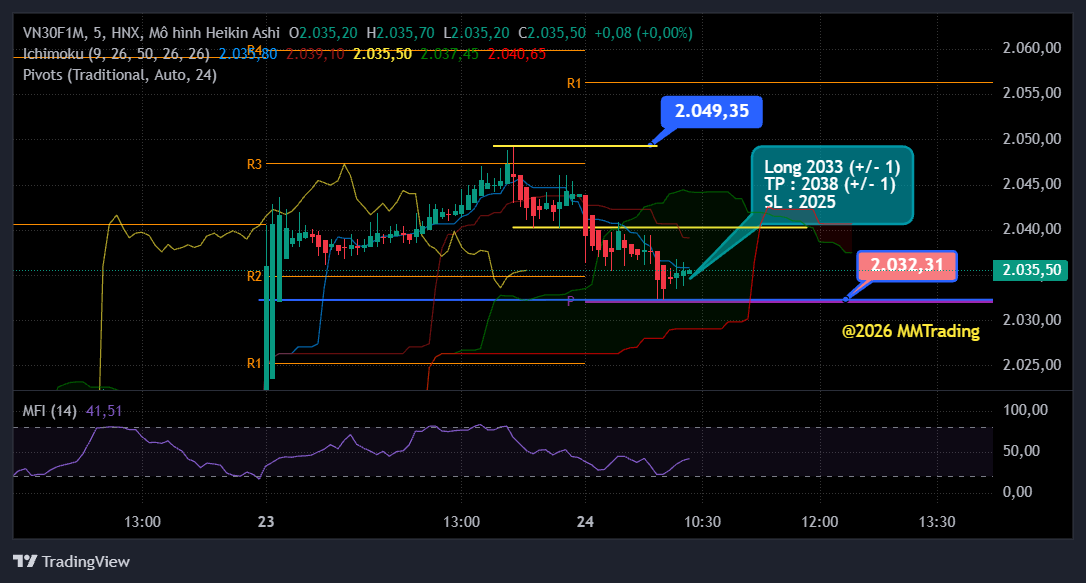The width and height of the screenshot is (1086, 583).
Task: Click the change value +0,08 (+0,00%)
Action: (x=643, y=33)
